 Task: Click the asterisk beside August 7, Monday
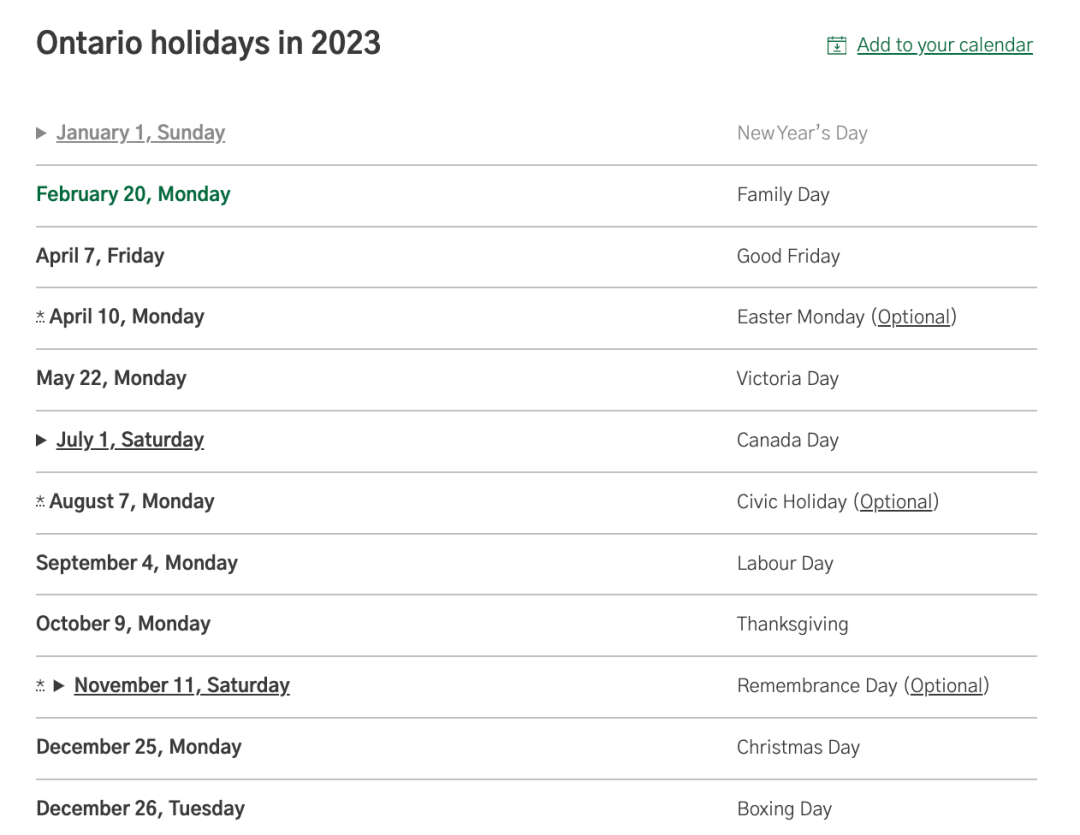click(x=41, y=502)
